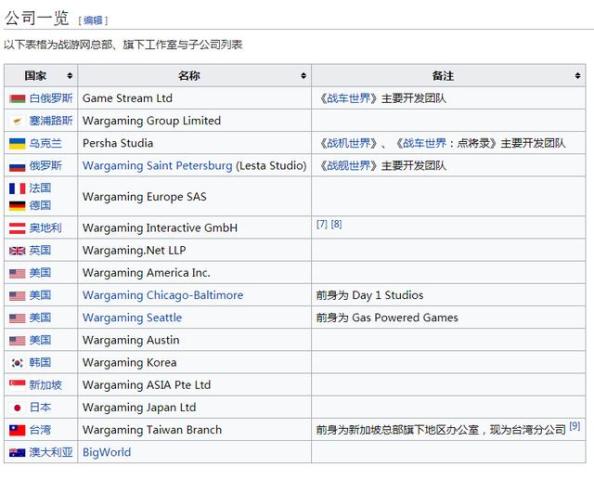This screenshot has height=480, width=594.
Task: Click the South Korea flag icon
Action: click(x=17, y=363)
